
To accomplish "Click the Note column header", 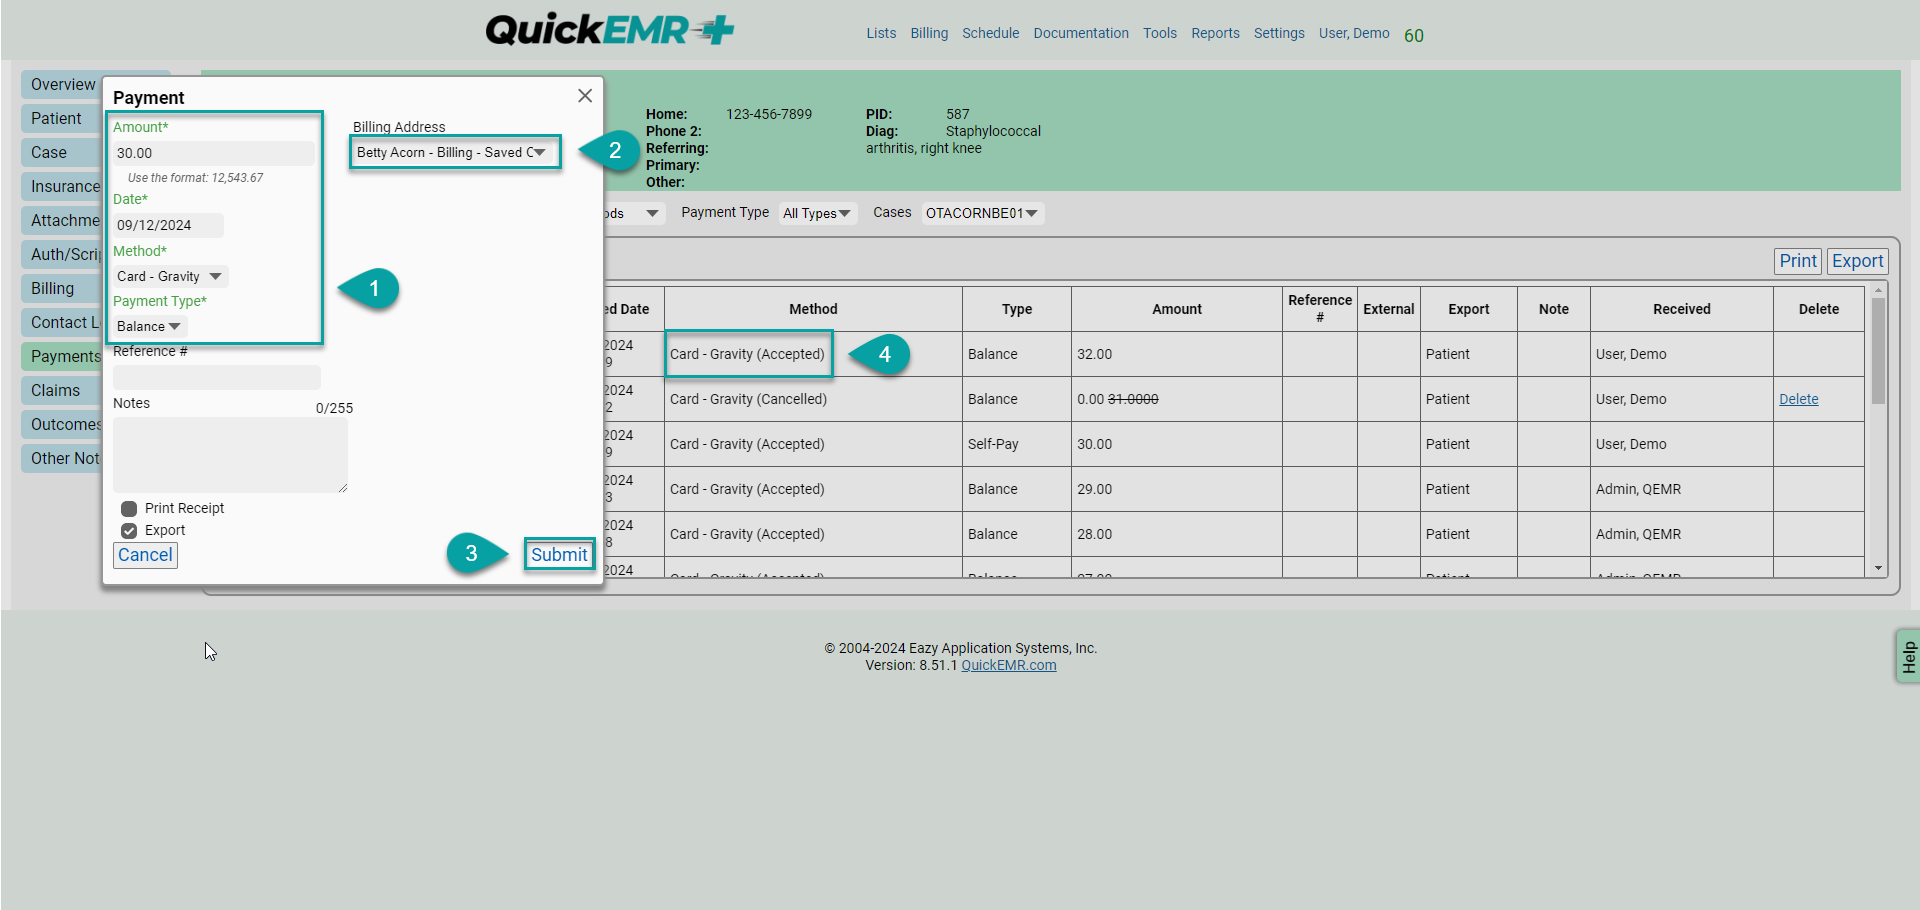I will click(1554, 309).
